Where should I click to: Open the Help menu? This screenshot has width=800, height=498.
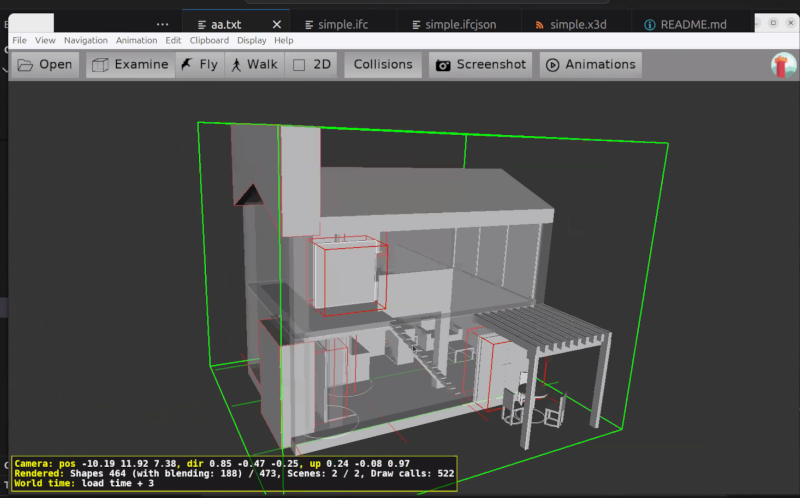[284, 40]
